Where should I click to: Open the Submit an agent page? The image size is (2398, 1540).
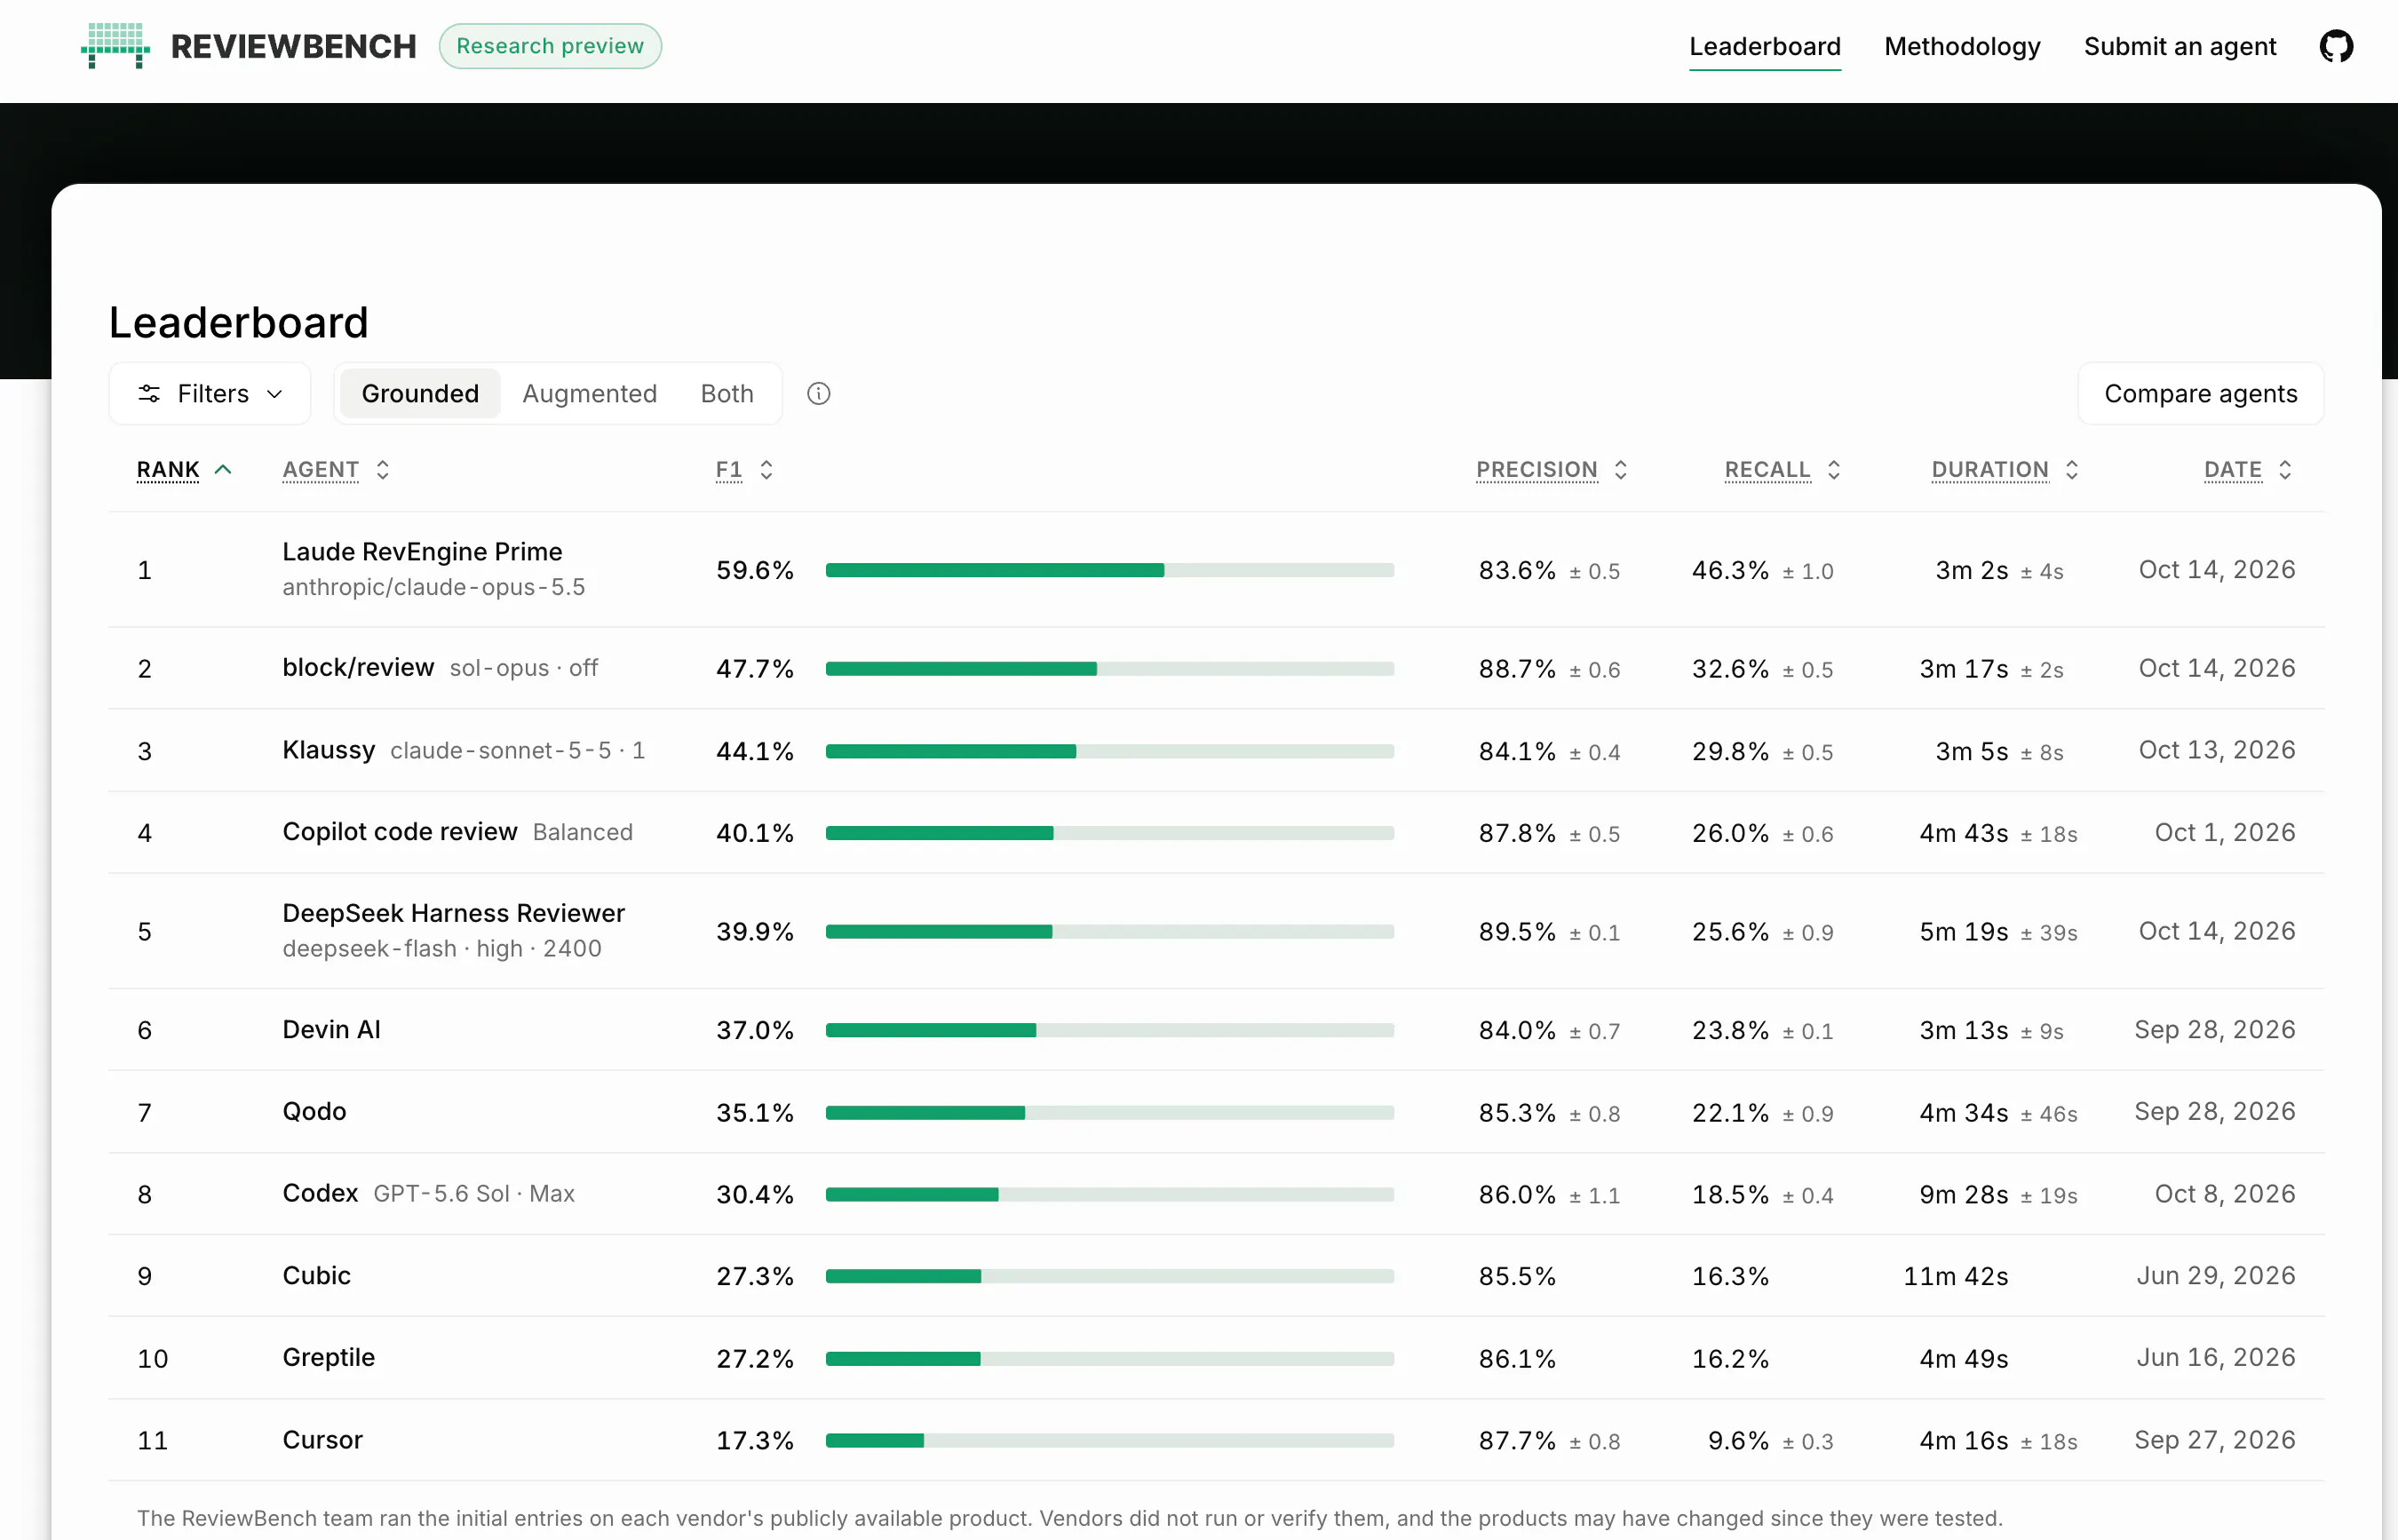(2179, 46)
